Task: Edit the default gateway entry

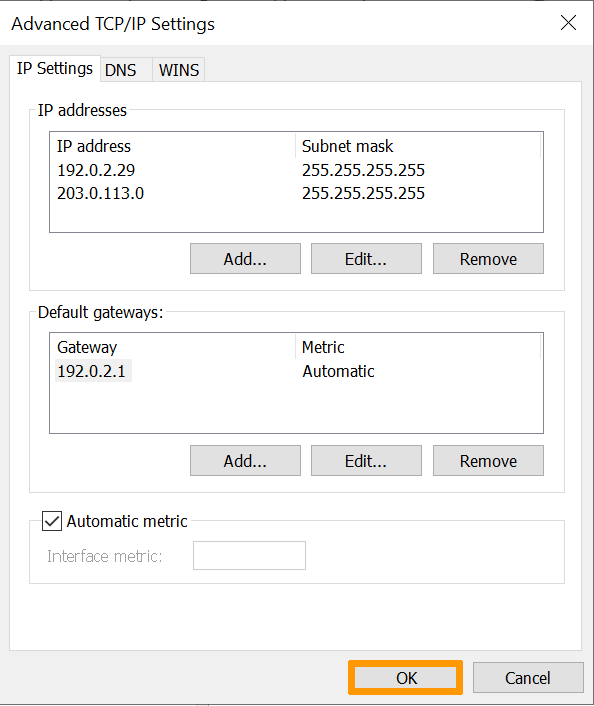Action: pyautogui.click(x=366, y=461)
